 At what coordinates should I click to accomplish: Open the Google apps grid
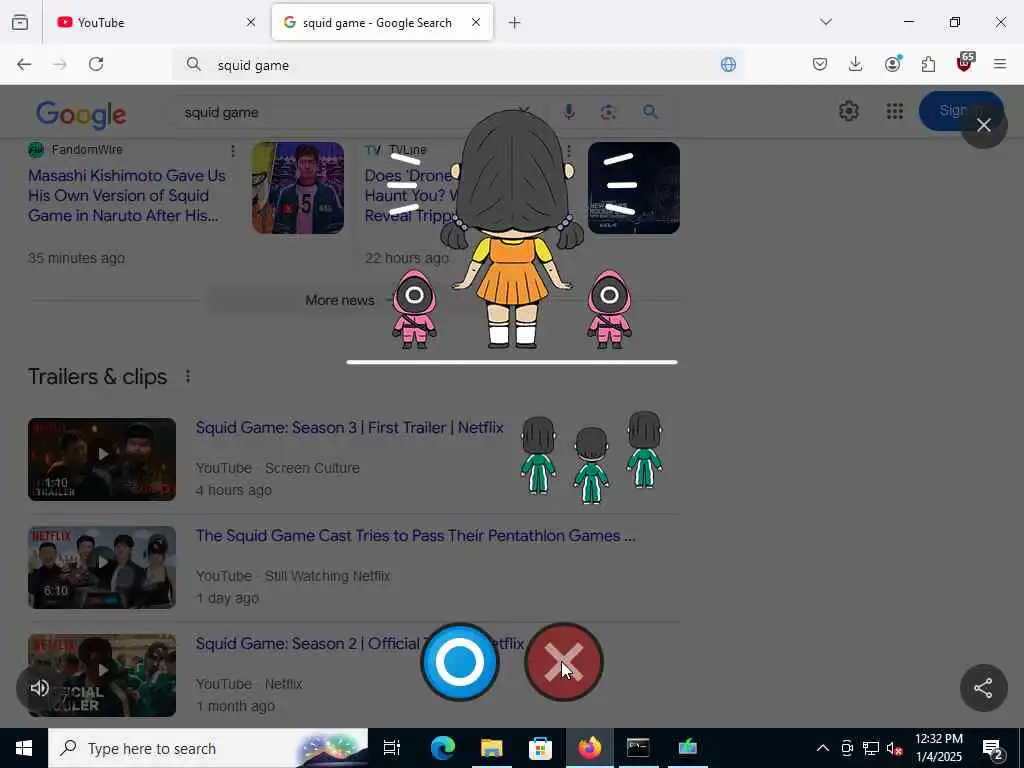pos(895,111)
